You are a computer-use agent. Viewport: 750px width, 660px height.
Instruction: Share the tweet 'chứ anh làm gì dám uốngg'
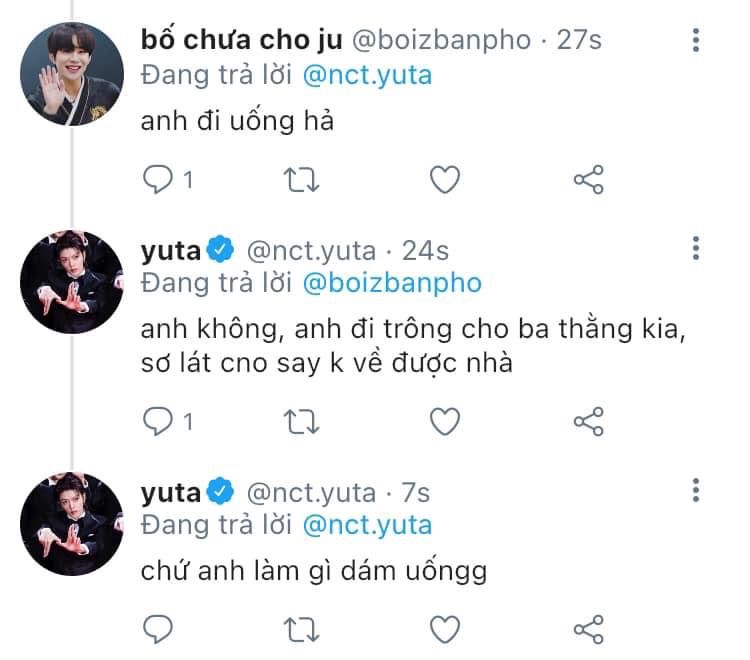tap(588, 628)
